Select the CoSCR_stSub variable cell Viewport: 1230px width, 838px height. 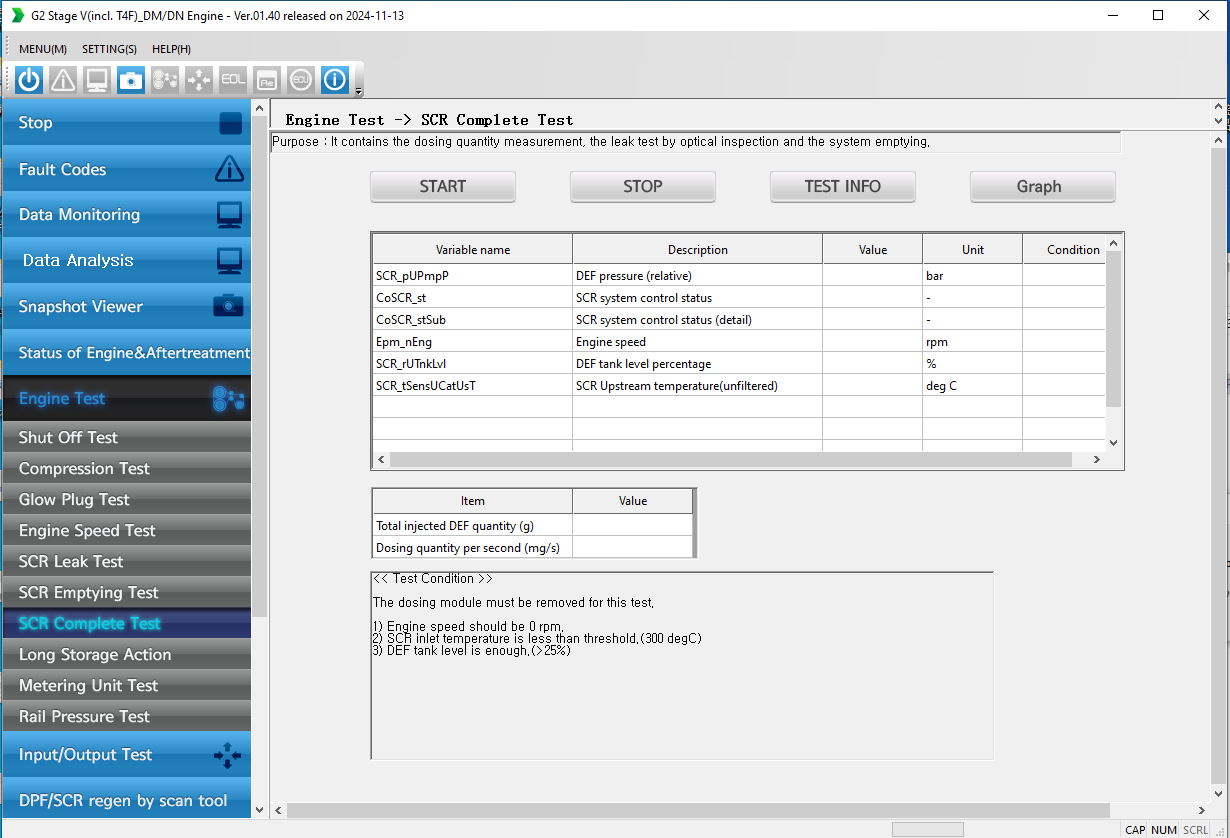473,319
